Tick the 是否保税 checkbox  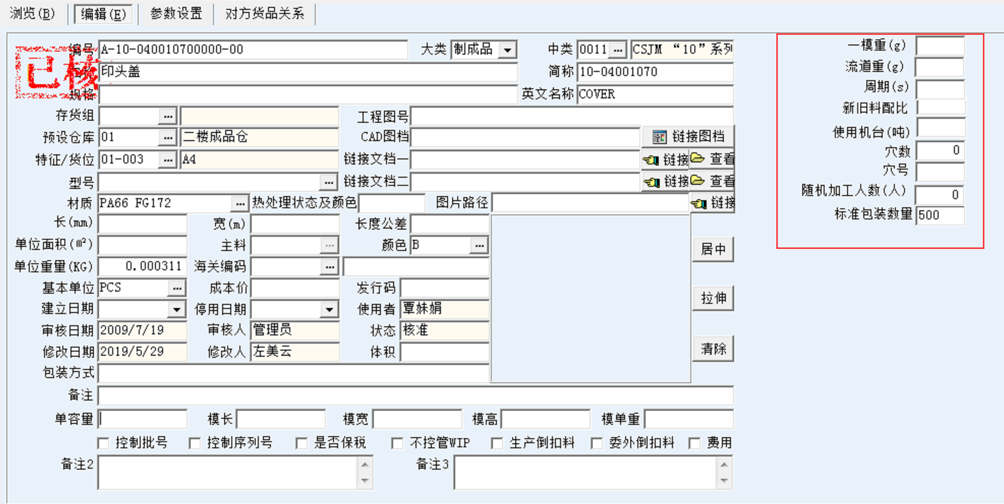point(302,443)
